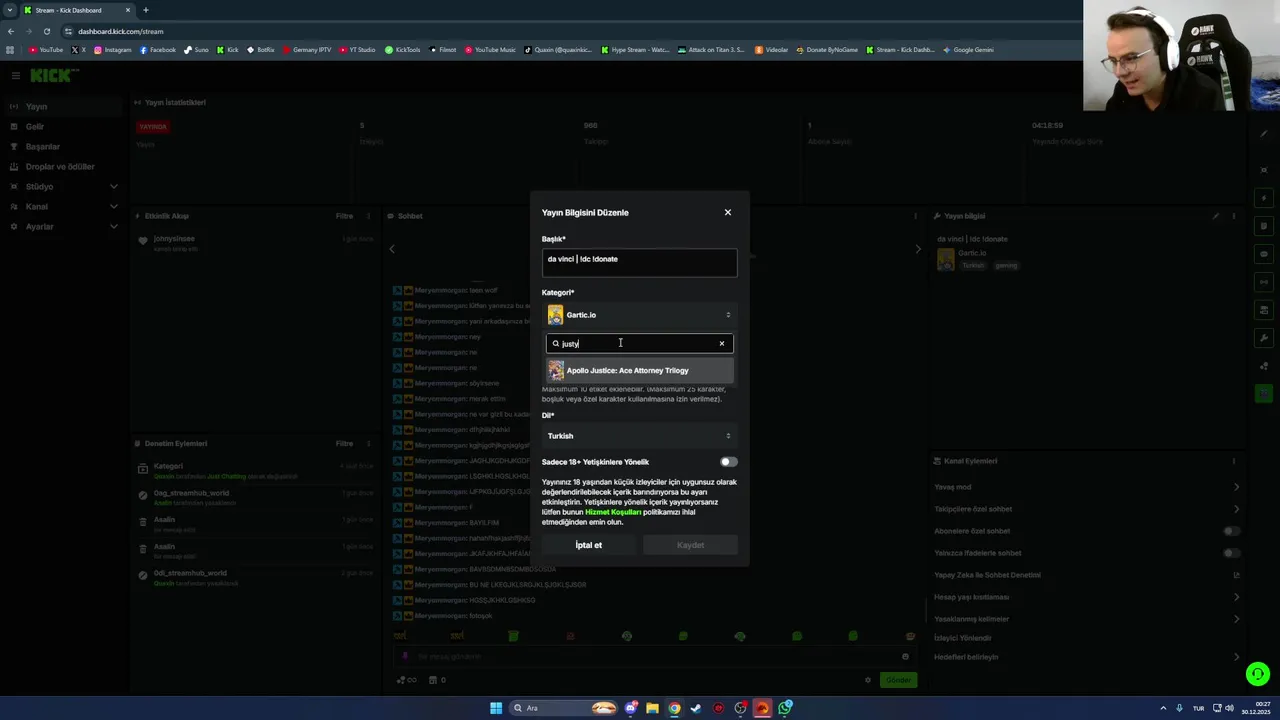Open Steam from the taskbar
Screen dimensions: 1280x720
(696, 708)
